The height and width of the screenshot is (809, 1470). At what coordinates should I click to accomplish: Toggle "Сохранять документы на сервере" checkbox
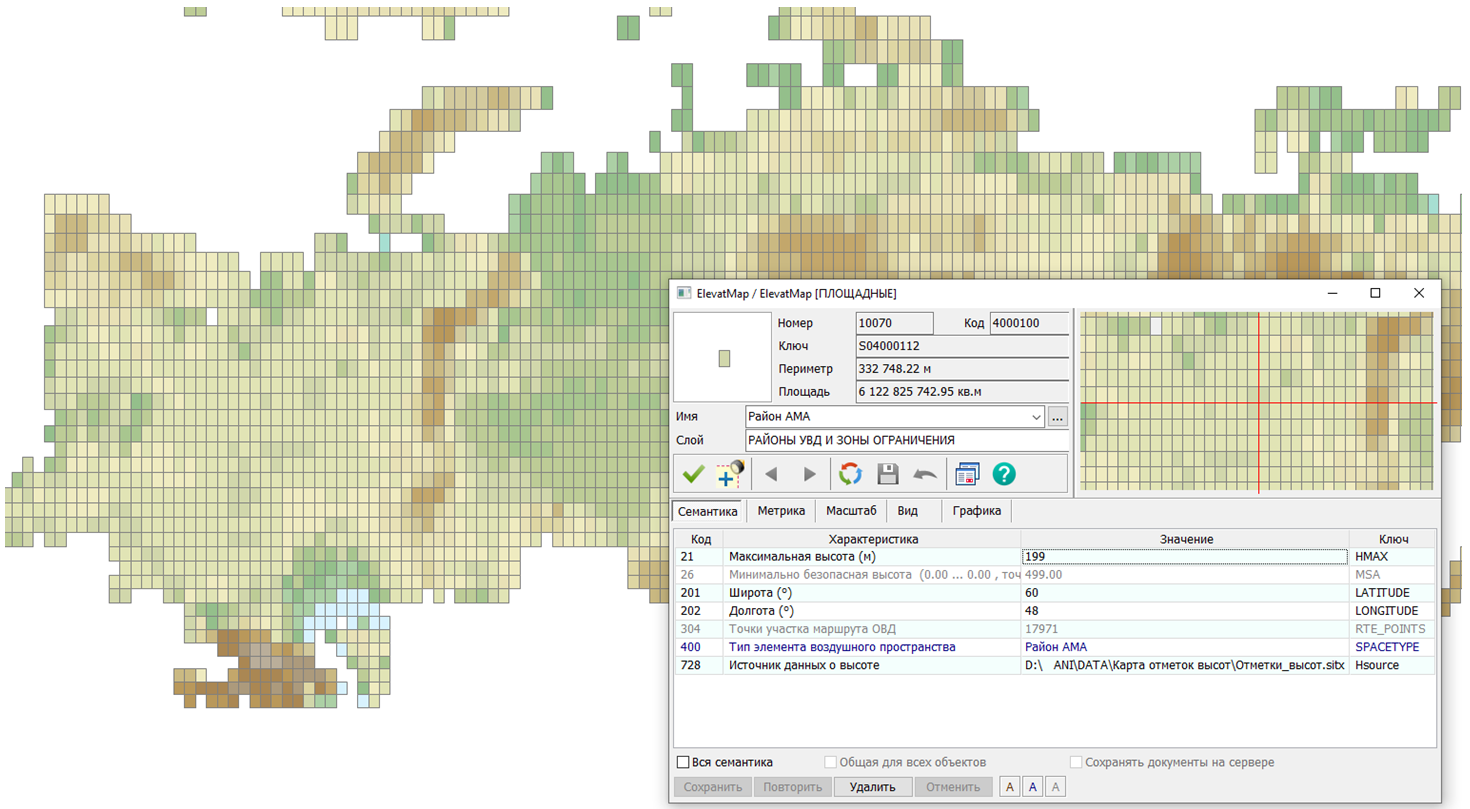(x=1077, y=763)
